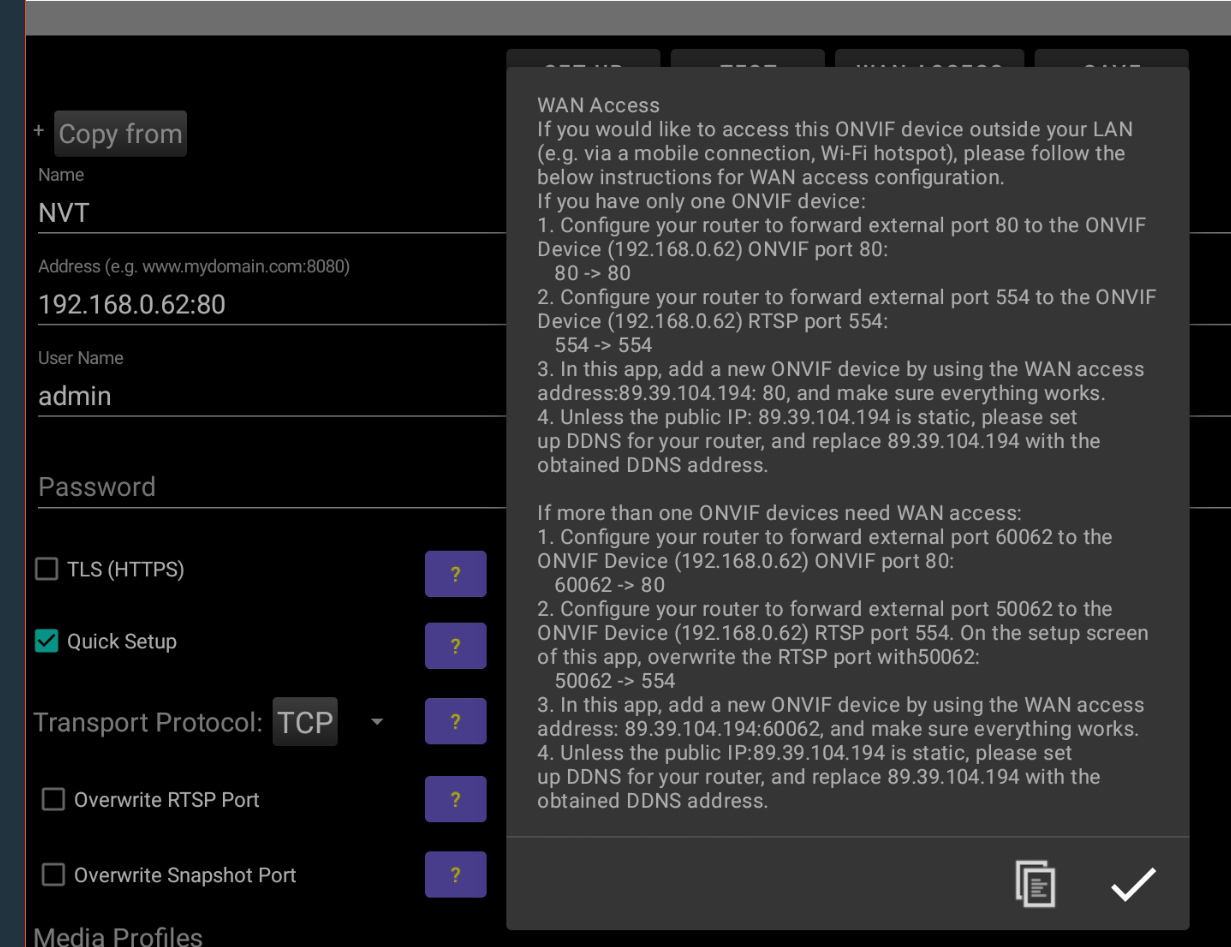Image resolution: width=1231 pixels, height=947 pixels.
Task: Copy WAN access instructions using the copy icon
Action: tap(1035, 884)
